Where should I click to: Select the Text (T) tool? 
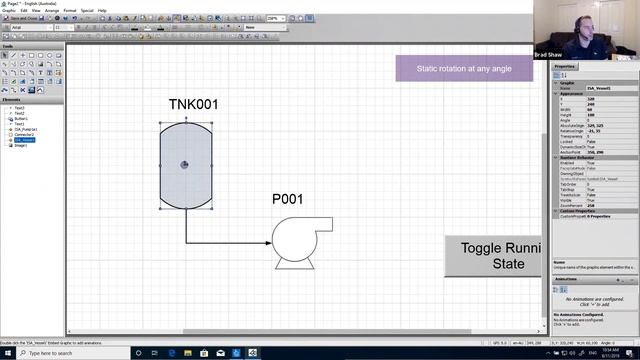41,73
